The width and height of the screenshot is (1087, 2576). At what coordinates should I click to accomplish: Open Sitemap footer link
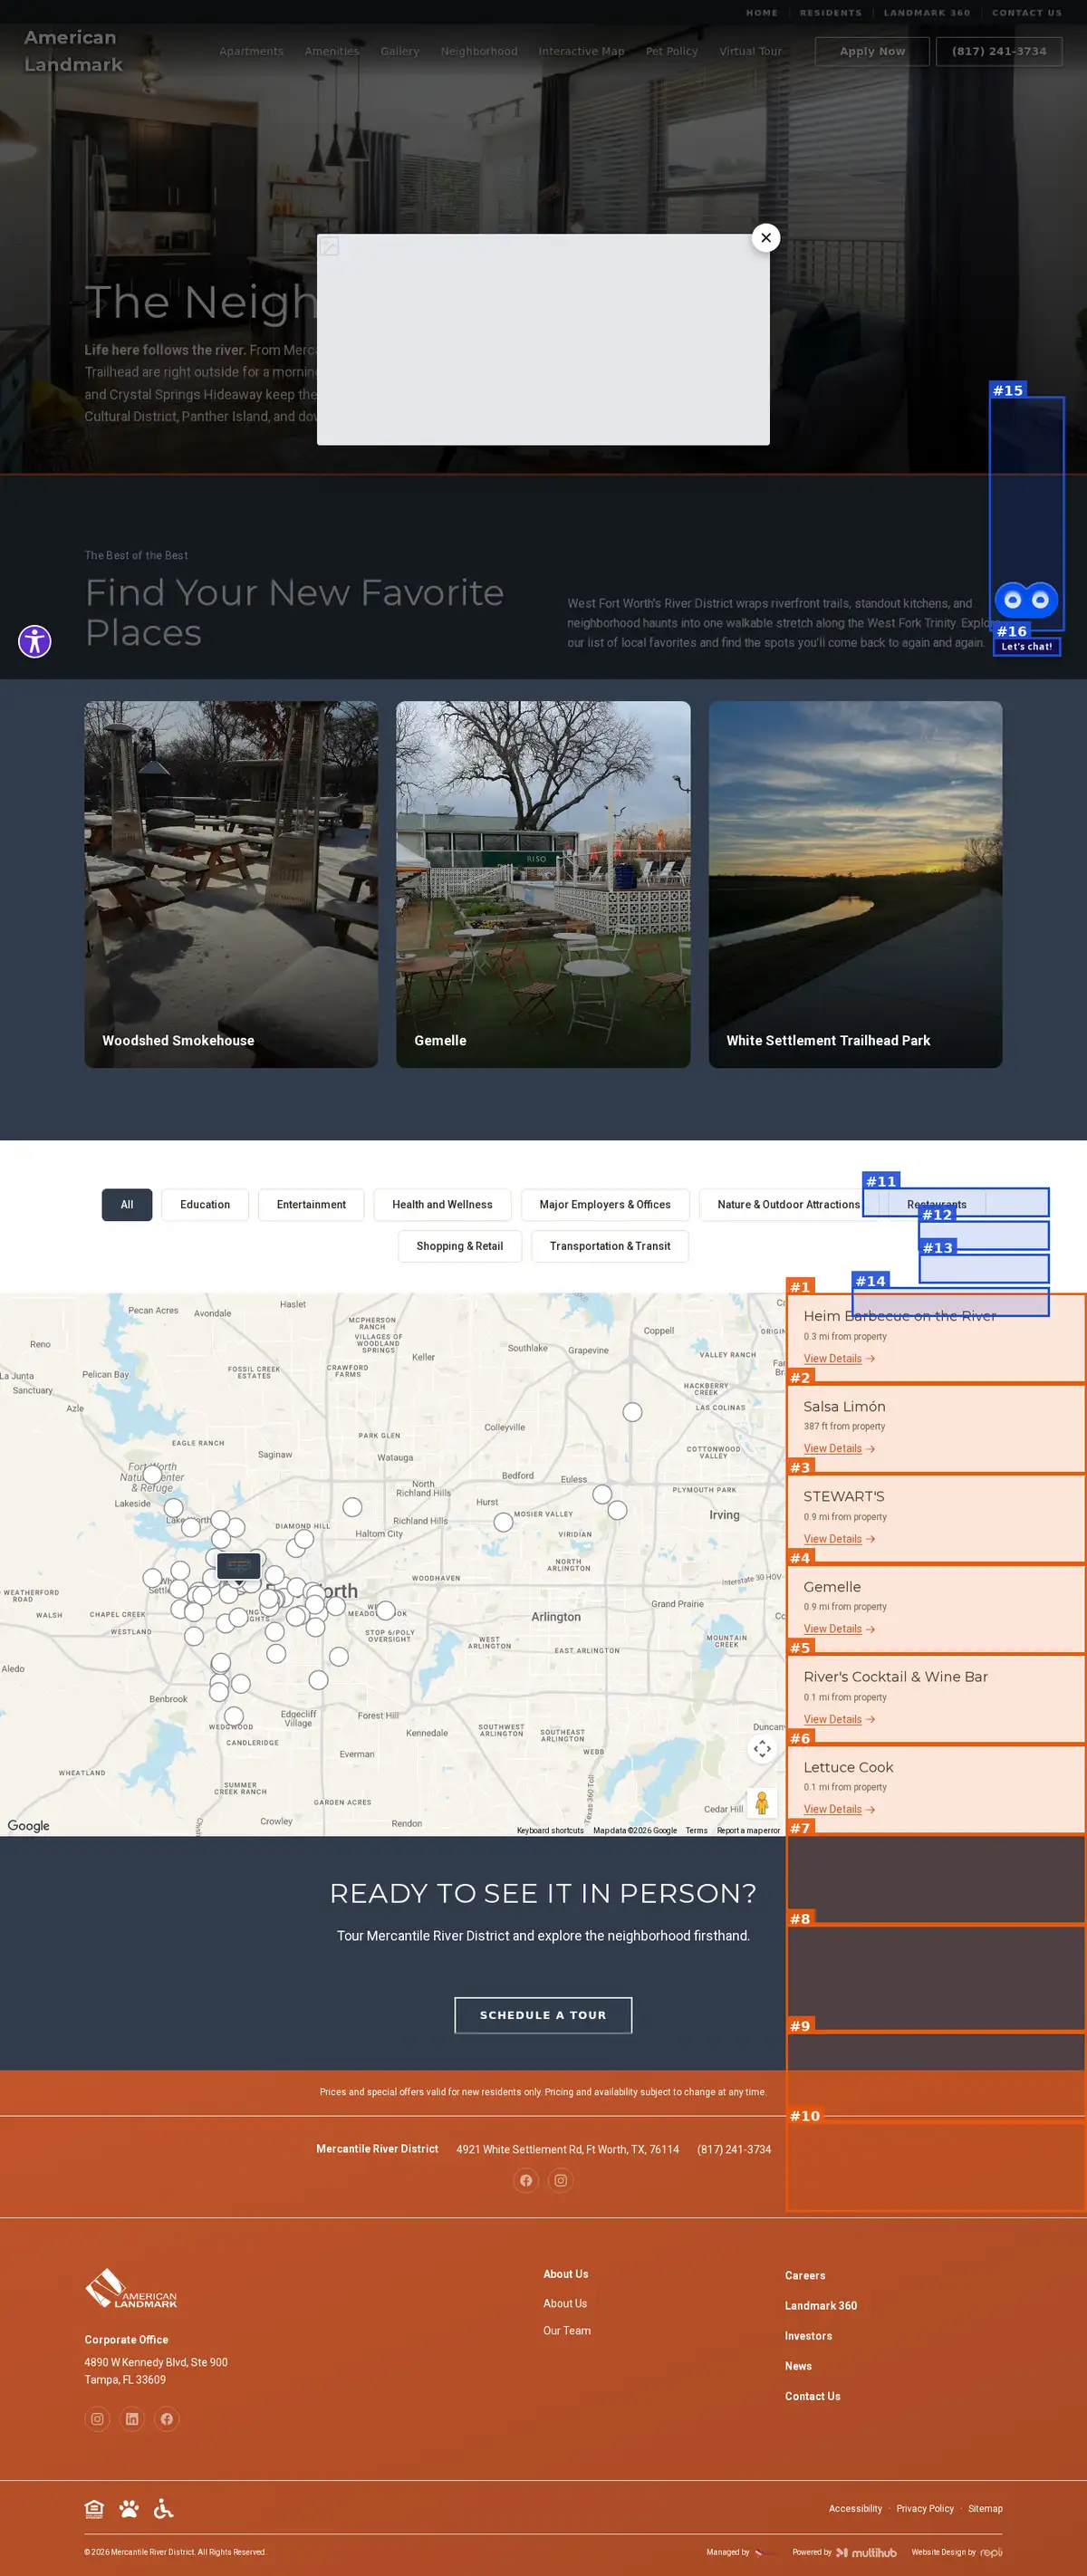coord(985,2508)
